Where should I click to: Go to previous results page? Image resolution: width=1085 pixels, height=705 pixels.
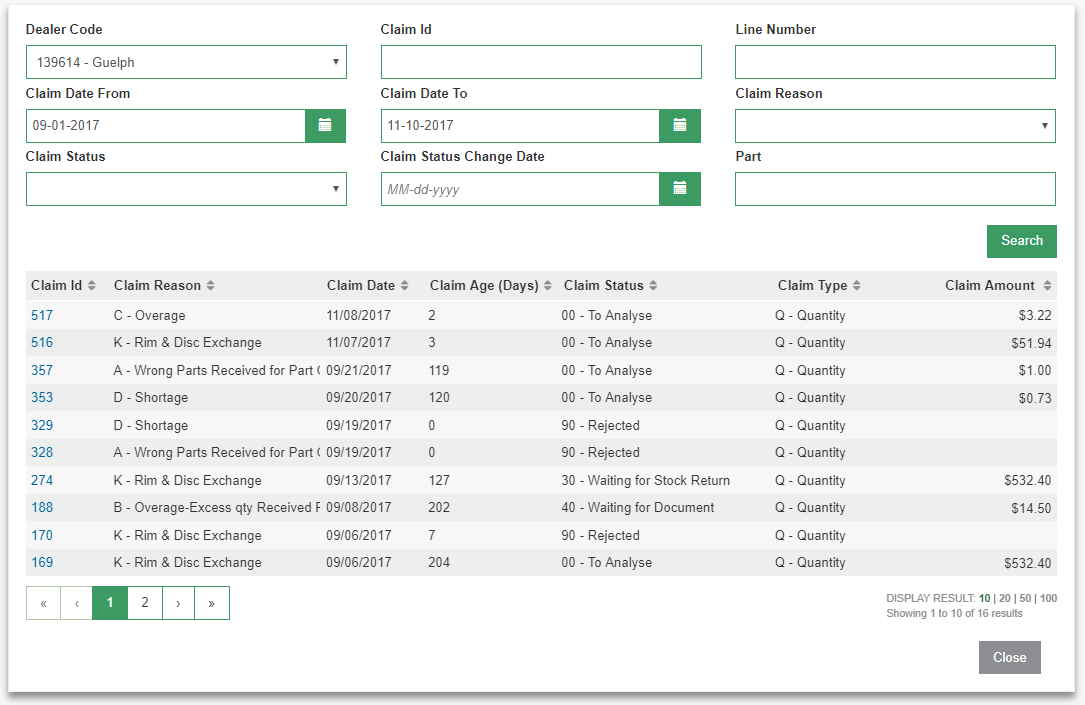(77, 603)
